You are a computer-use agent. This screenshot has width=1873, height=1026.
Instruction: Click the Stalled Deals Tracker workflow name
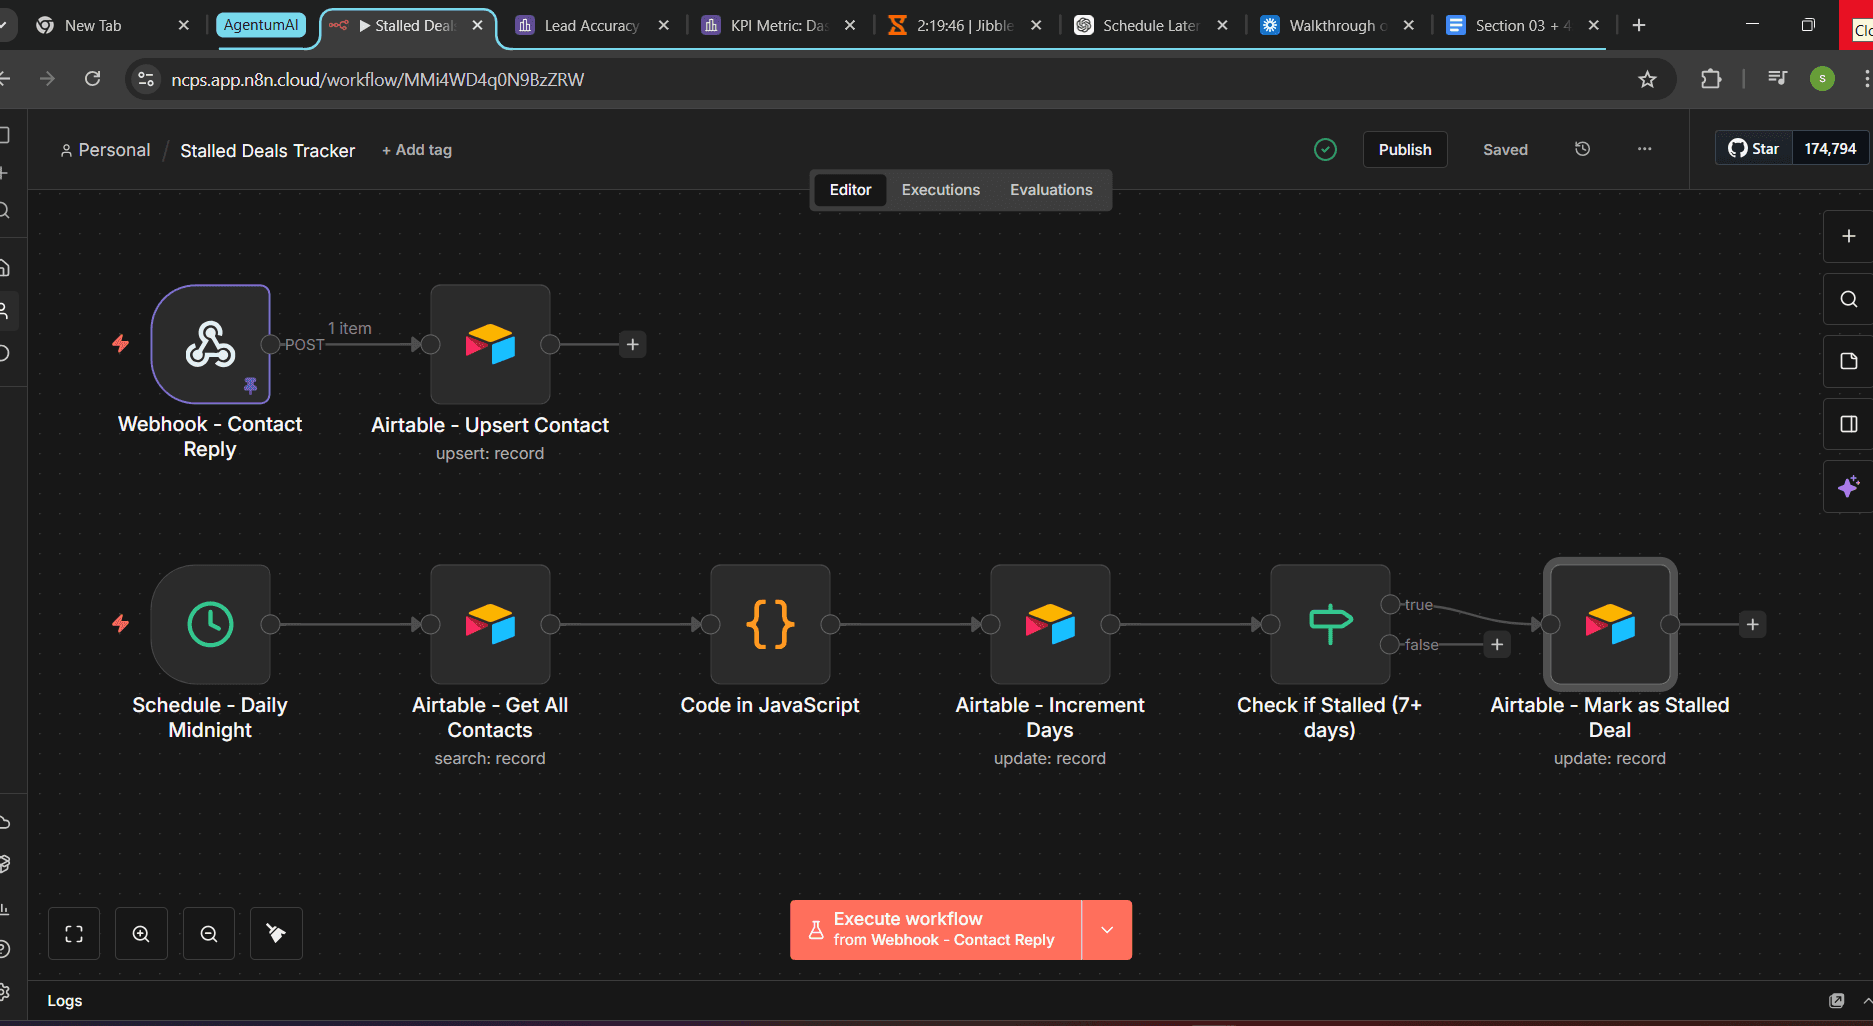[x=267, y=151]
